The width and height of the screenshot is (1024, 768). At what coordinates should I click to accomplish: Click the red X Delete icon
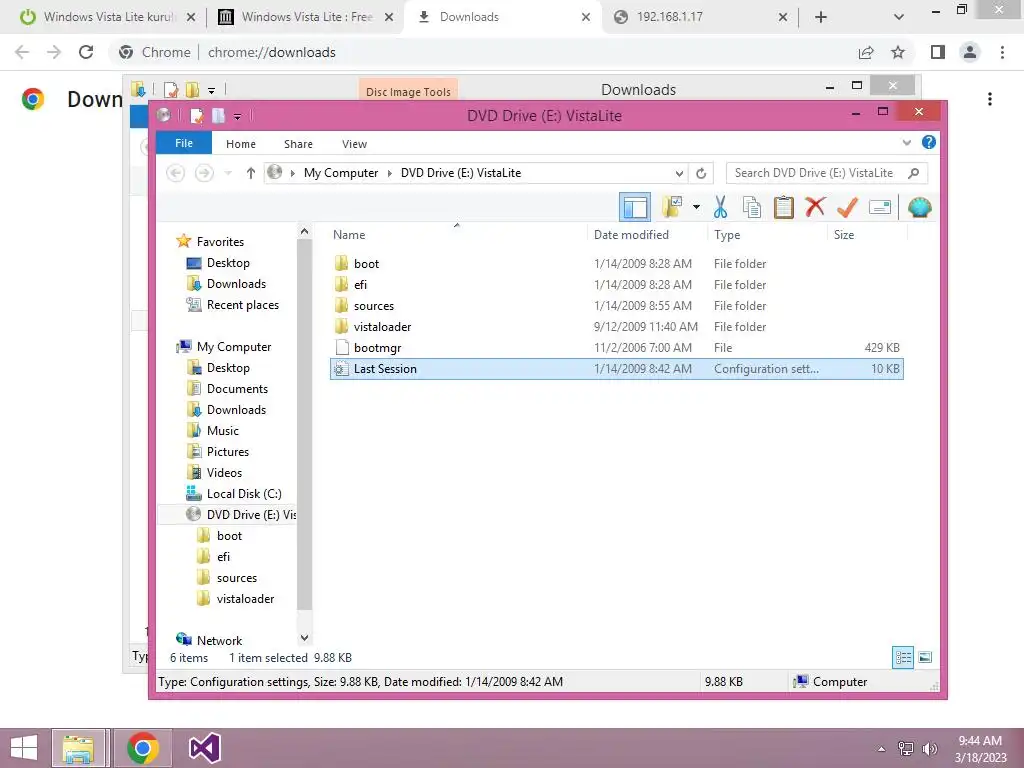815,208
